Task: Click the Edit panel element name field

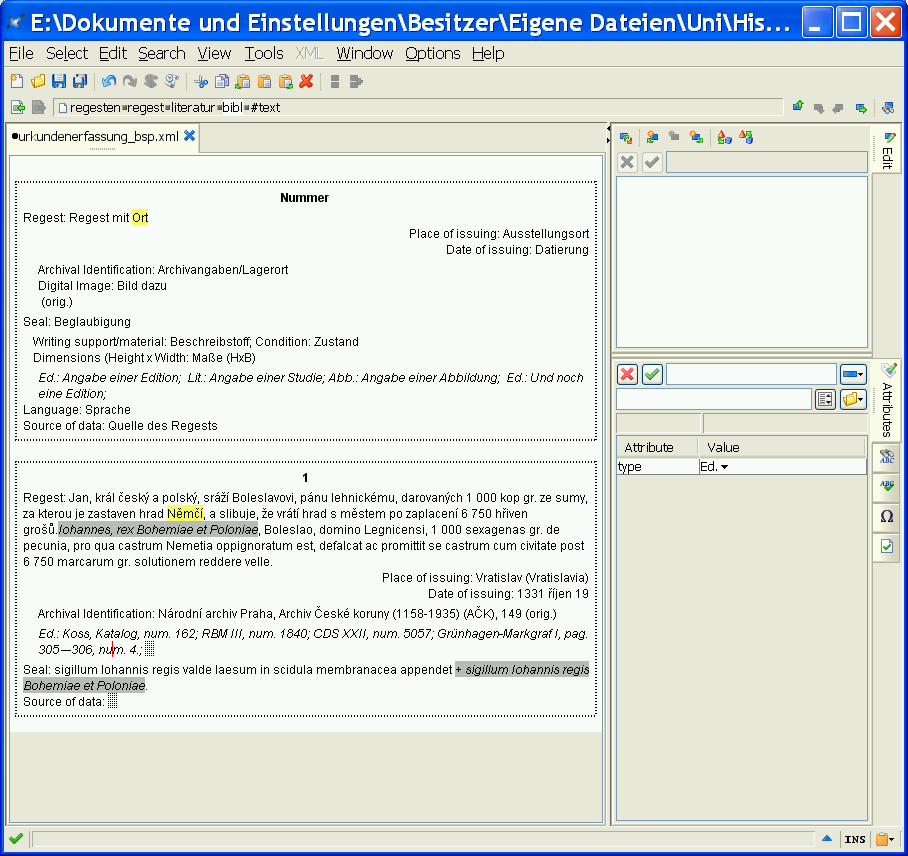Action: point(767,162)
